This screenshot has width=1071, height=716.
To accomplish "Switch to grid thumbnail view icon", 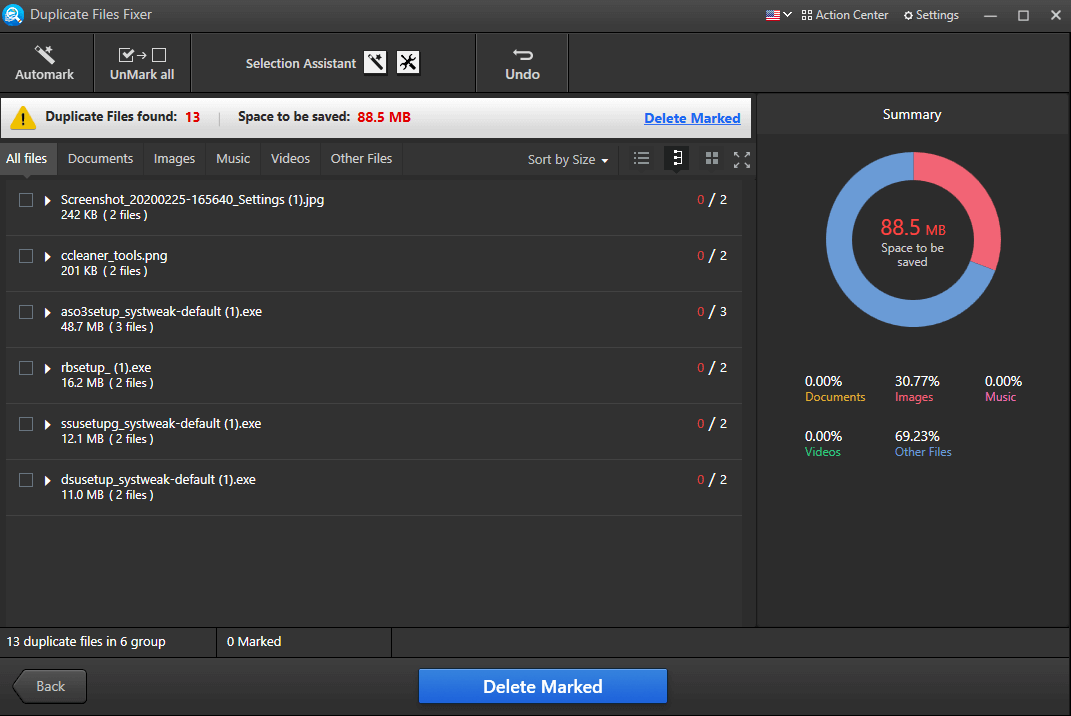I will click(x=712, y=159).
